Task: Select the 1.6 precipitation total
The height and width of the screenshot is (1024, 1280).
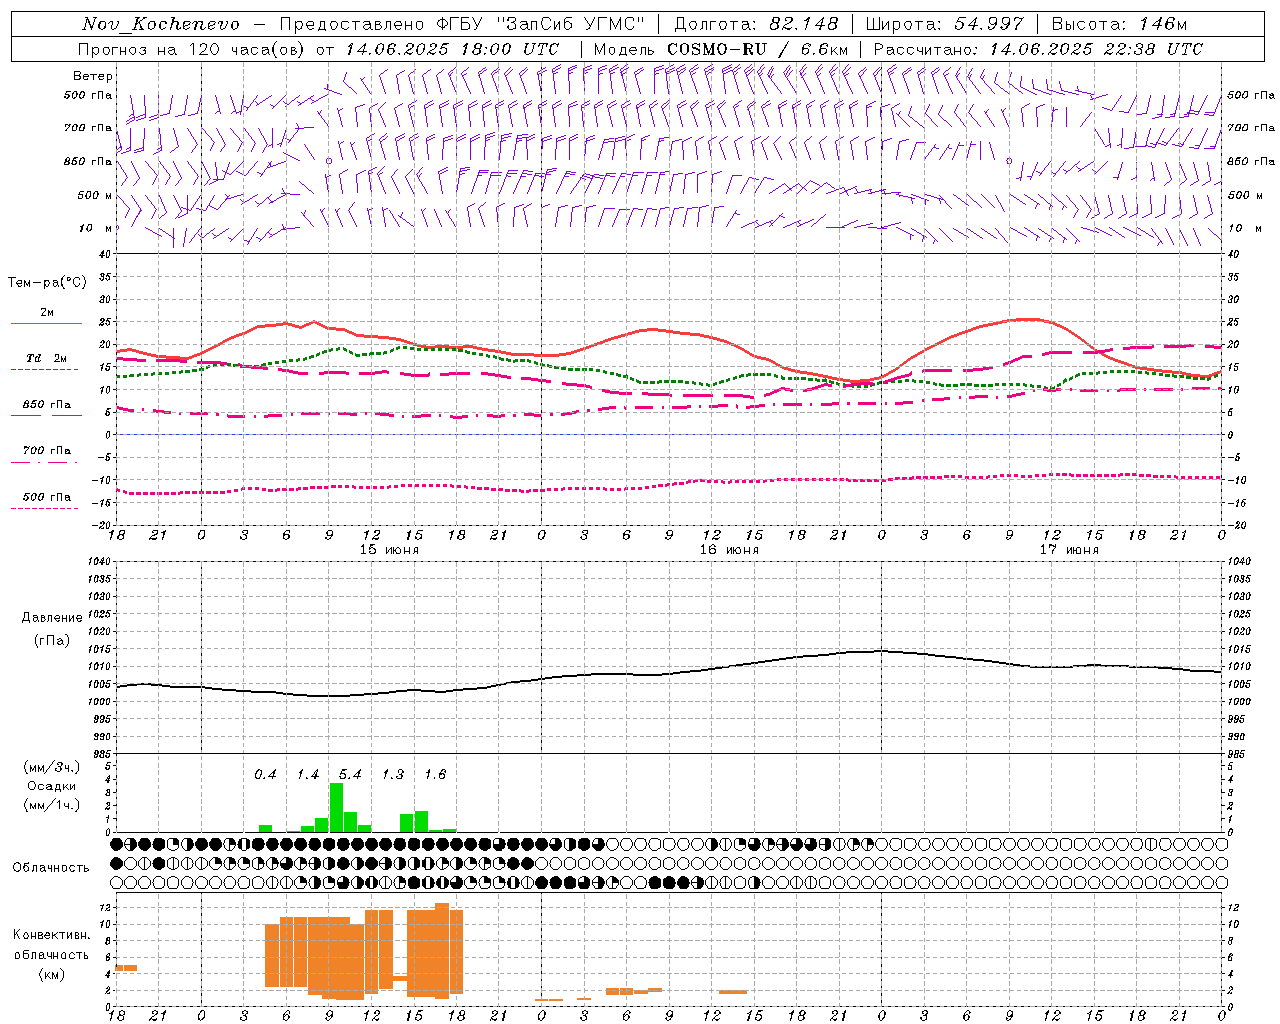Action: [435, 775]
